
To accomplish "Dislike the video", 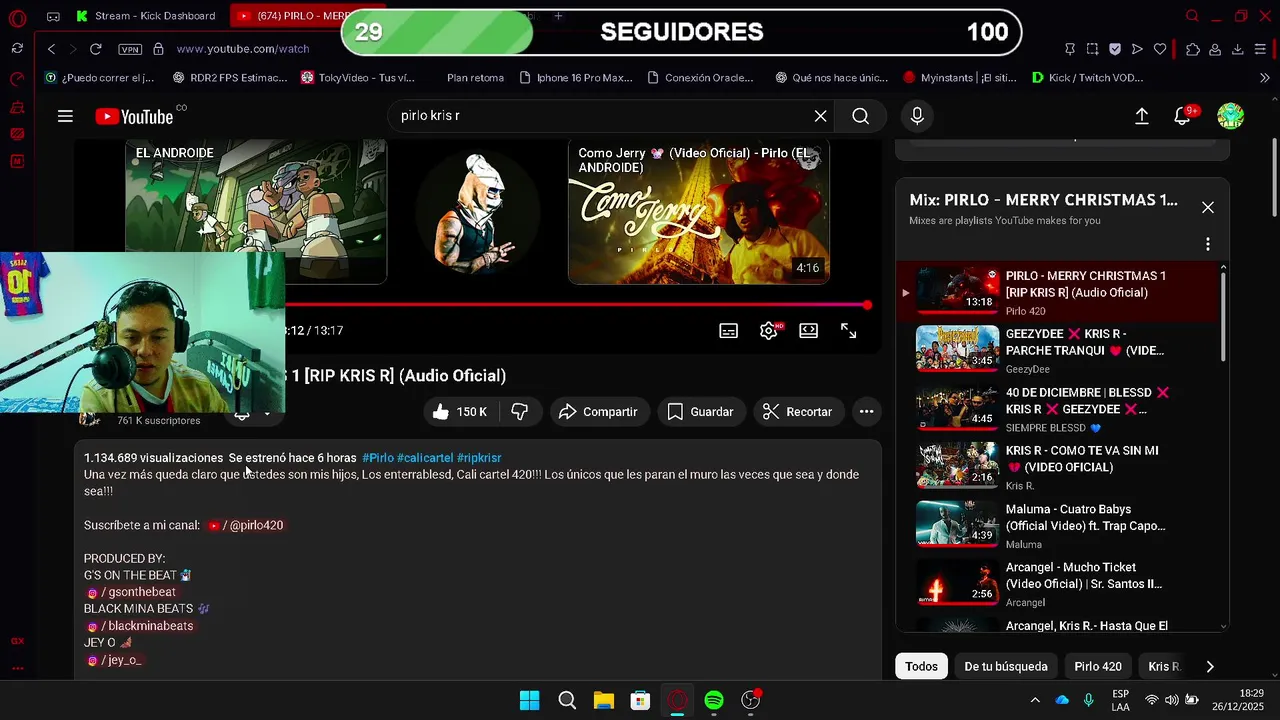I will 519,412.
